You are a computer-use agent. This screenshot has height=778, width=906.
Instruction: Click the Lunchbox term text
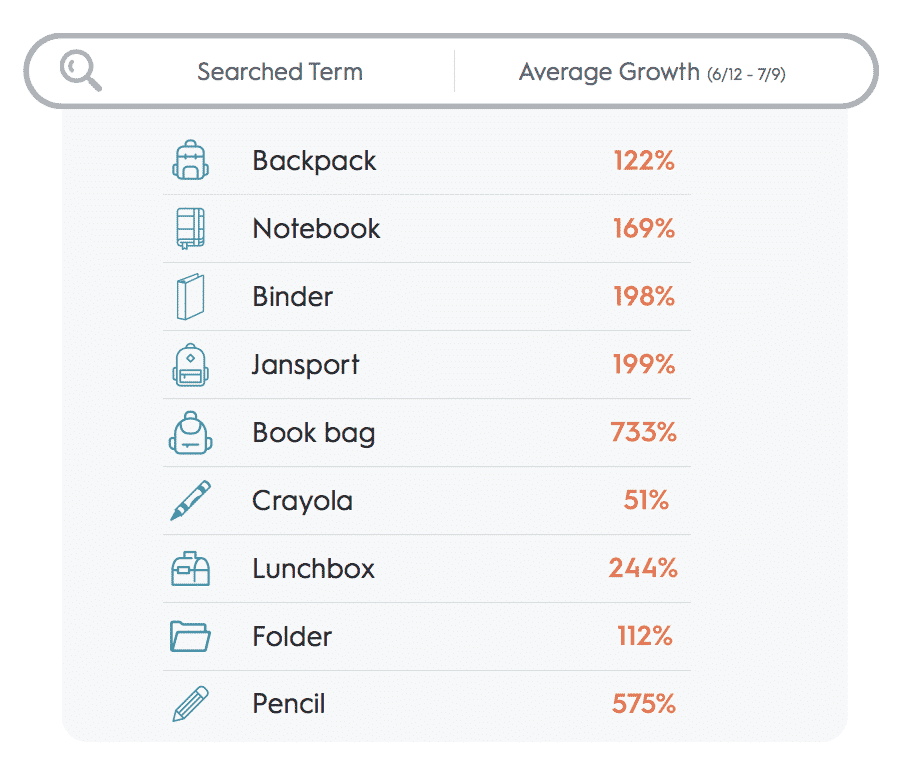(x=314, y=568)
